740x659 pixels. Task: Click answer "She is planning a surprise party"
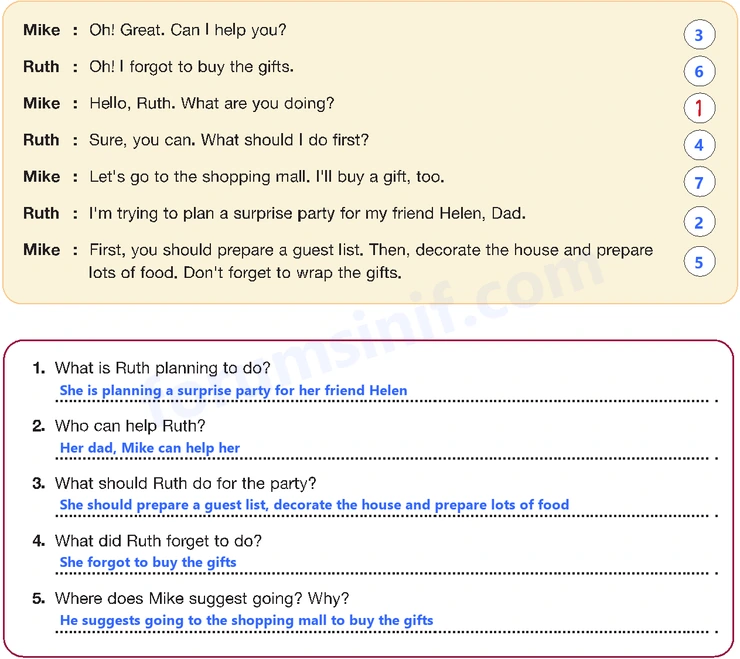click(233, 390)
